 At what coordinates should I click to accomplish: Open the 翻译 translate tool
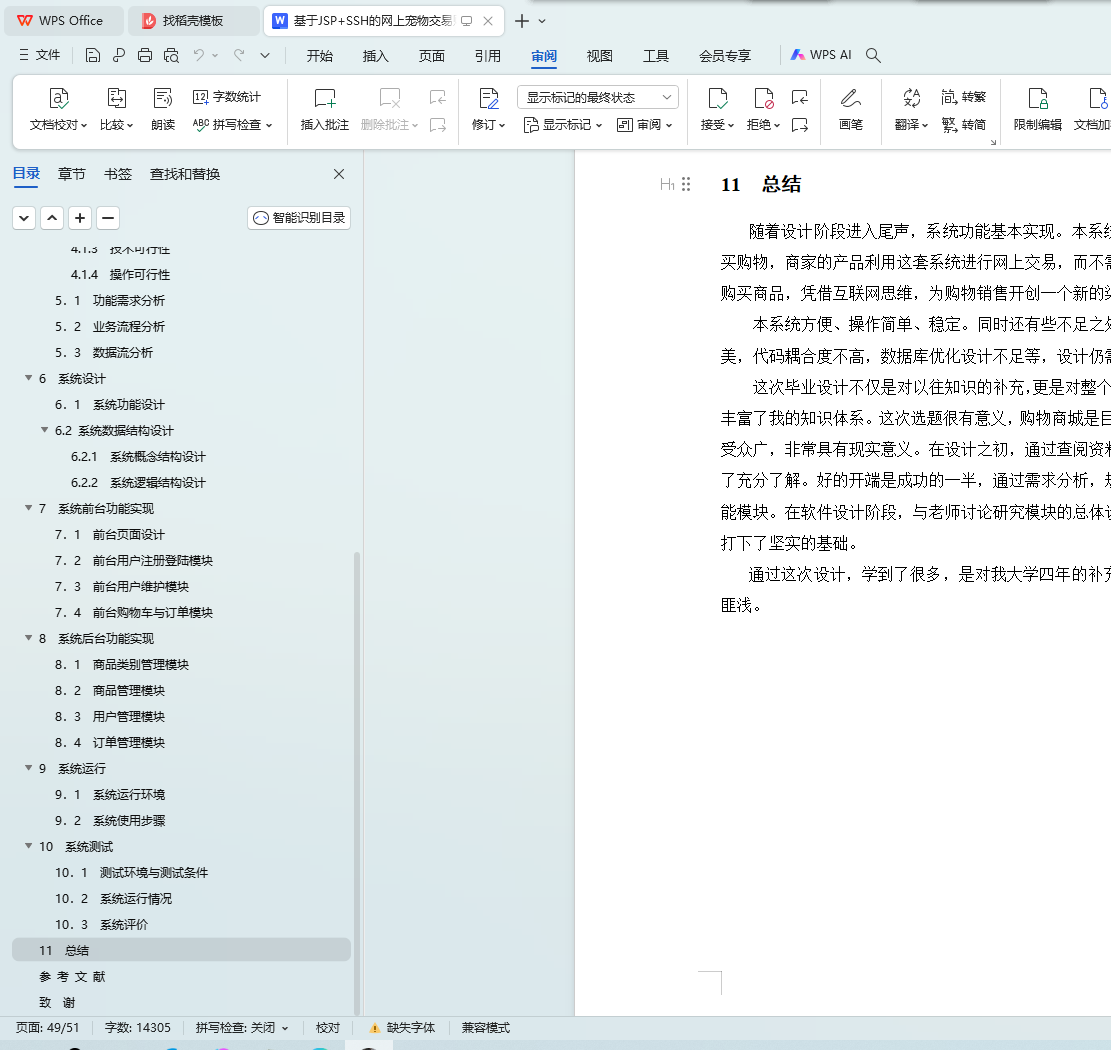click(911, 109)
